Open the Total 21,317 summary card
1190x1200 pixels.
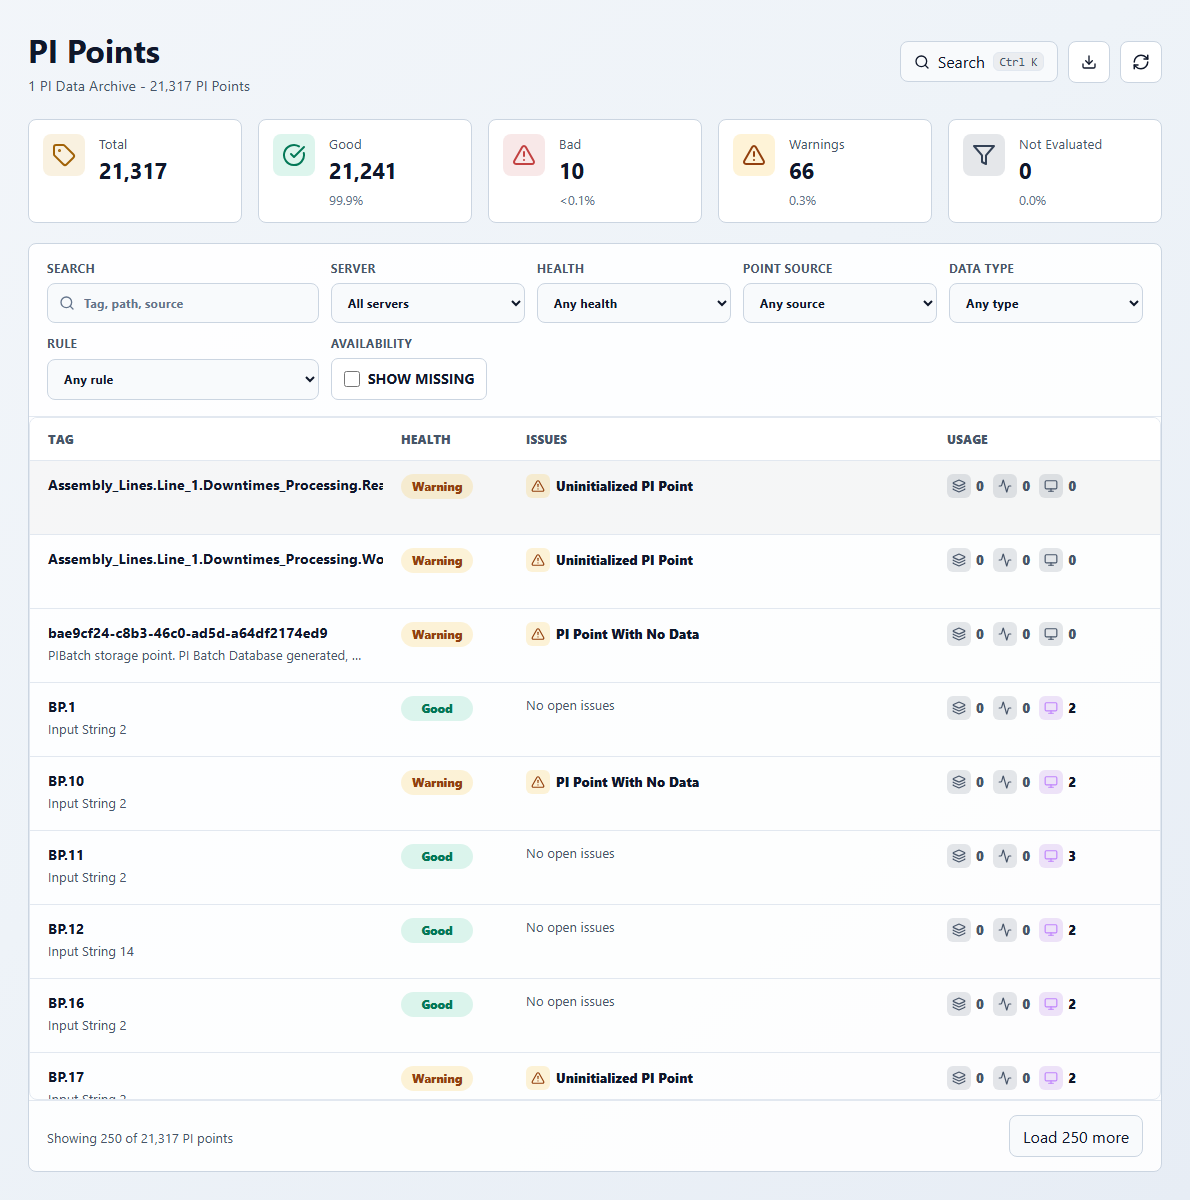pyautogui.click(x=135, y=171)
